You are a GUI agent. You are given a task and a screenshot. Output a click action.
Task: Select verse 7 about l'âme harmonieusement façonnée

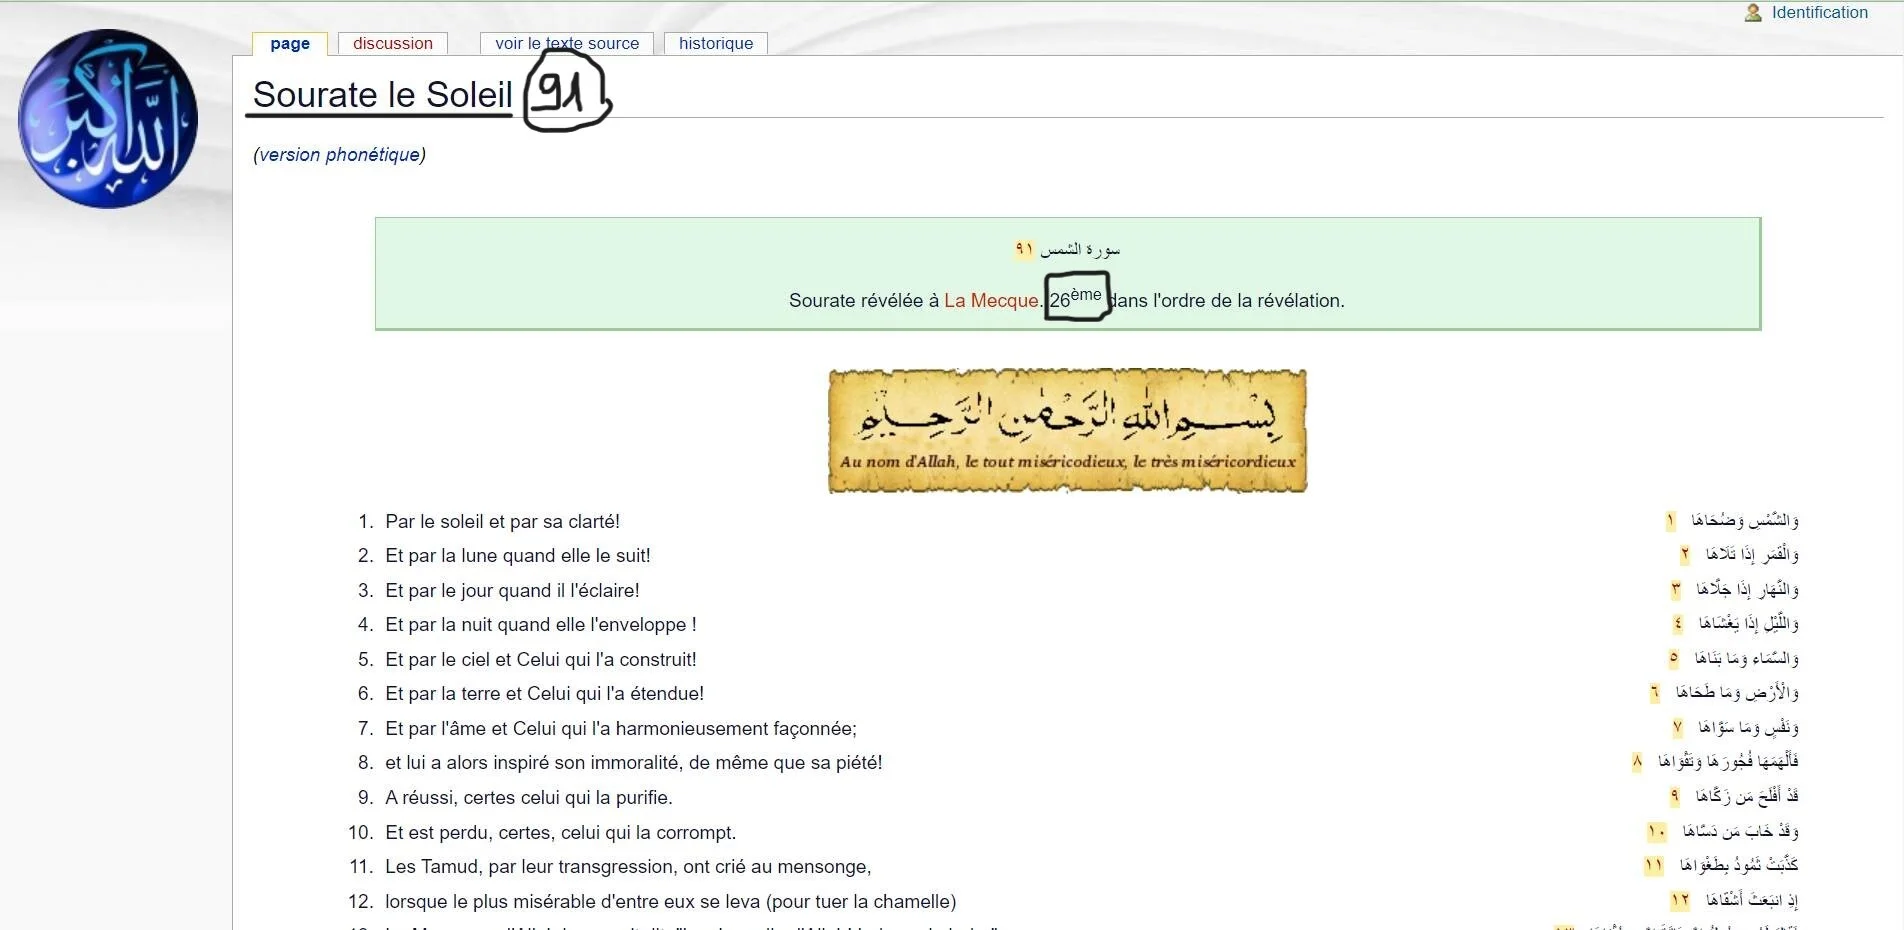(x=621, y=729)
